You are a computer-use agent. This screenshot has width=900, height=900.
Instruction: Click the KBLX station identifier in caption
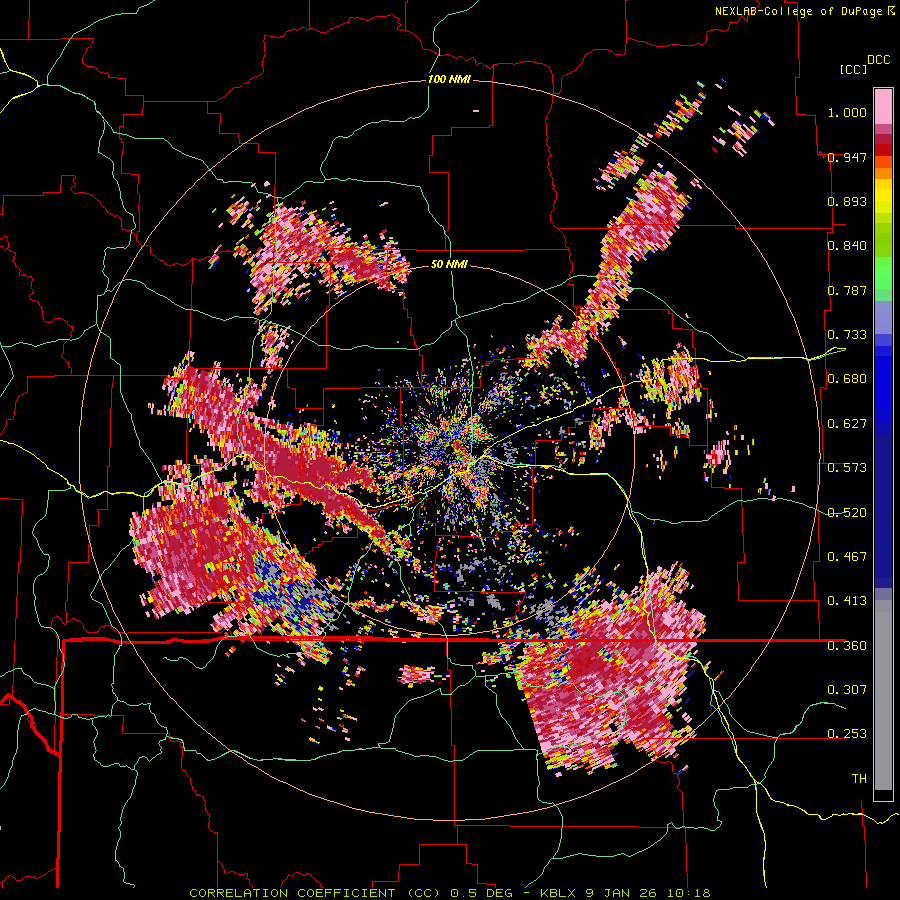pyautogui.click(x=559, y=893)
